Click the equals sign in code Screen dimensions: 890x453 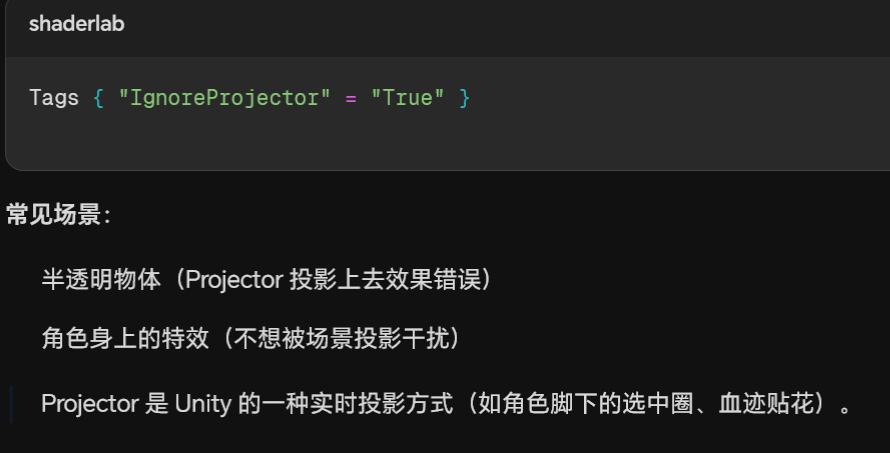point(350,98)
